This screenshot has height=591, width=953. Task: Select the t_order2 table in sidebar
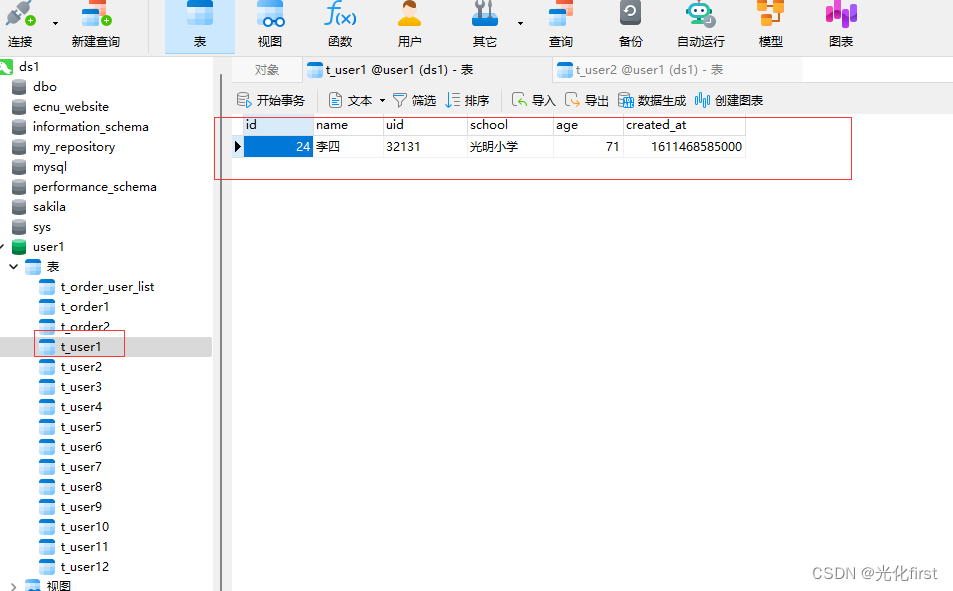[x=79, y=326]
